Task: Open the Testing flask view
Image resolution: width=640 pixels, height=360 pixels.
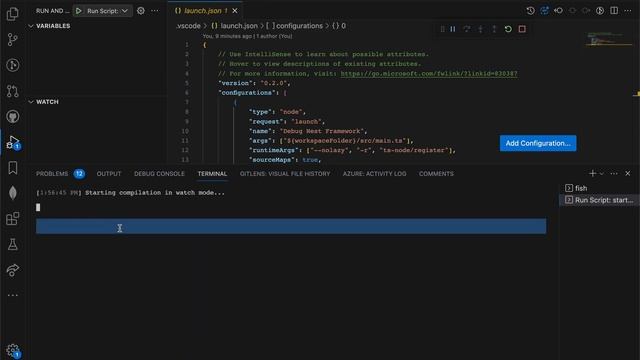Action: [x=13, y=244]
